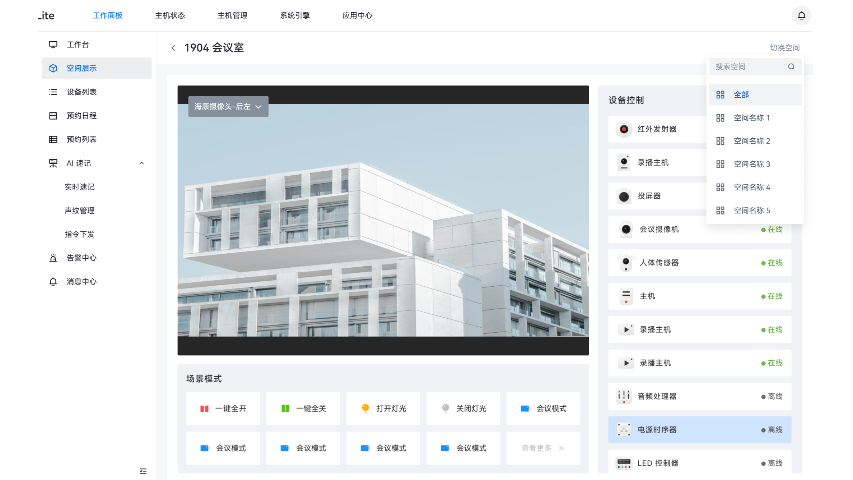Screen dimensions: 853x480
Task: Click the 1904 会议室 page title
Action: click(x=214, y=48)
